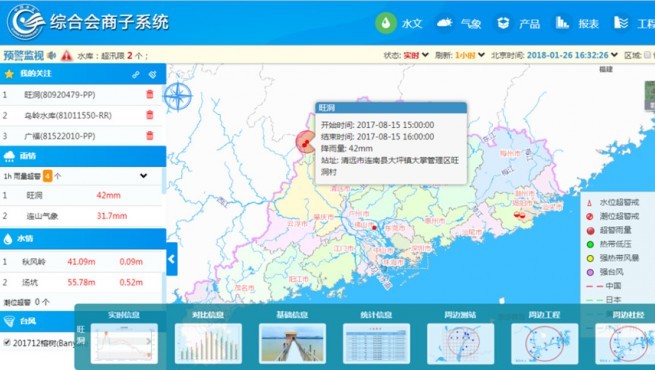Click the system logo at top left
The width and height of the screenshot is (655, 370).
pos(26,22)
